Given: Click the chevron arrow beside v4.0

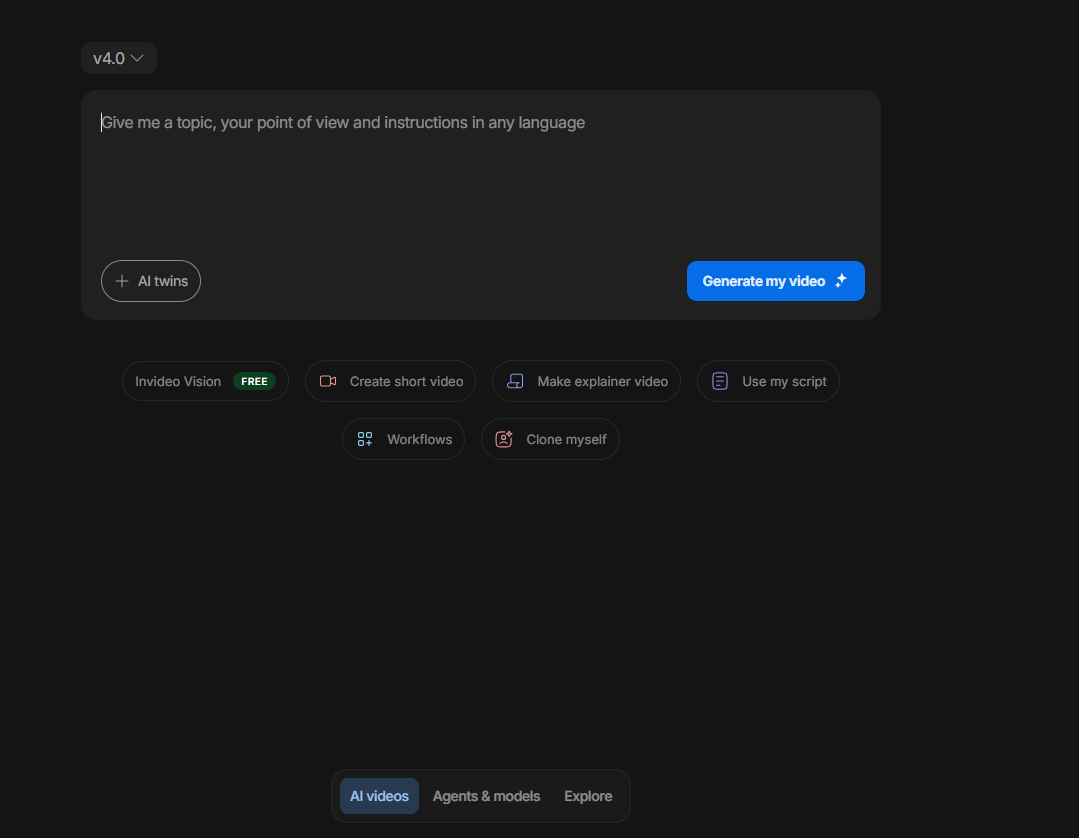Looking at the screenshot, I should tap(138, 59).
